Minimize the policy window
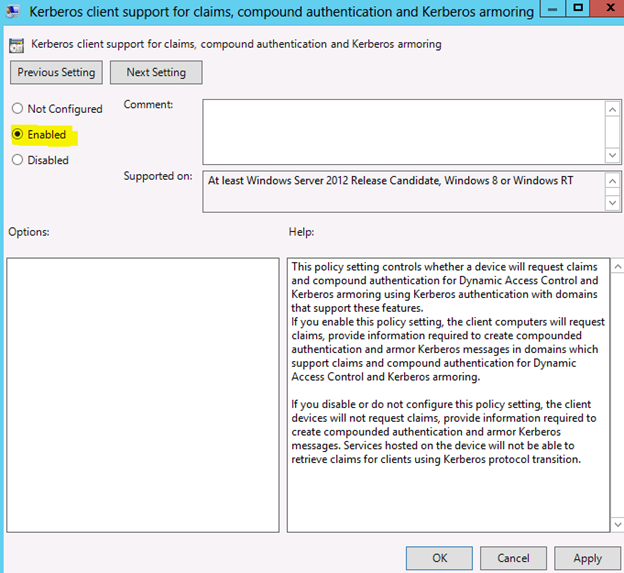 [552, 8]
